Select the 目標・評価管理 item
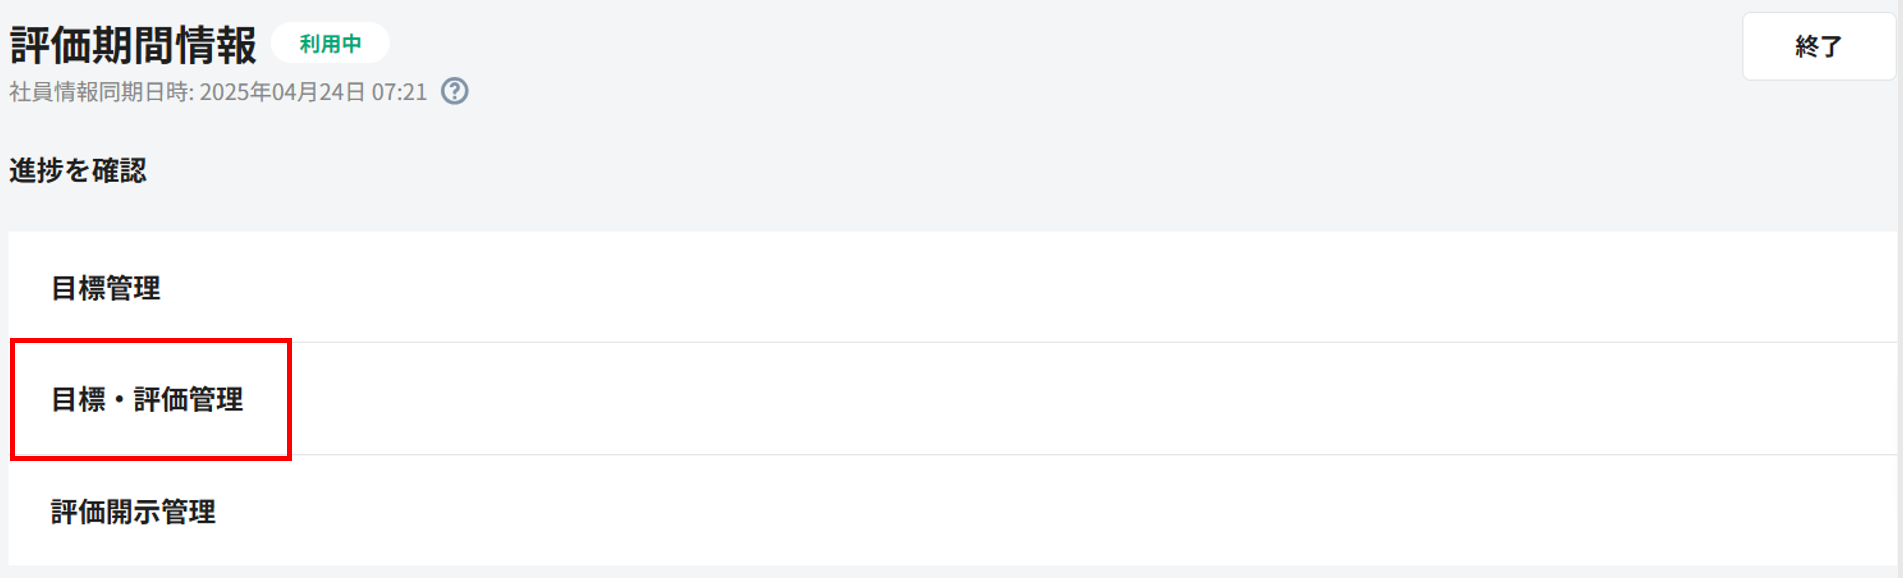This screenshot has height=578, width=1903. 148,399
